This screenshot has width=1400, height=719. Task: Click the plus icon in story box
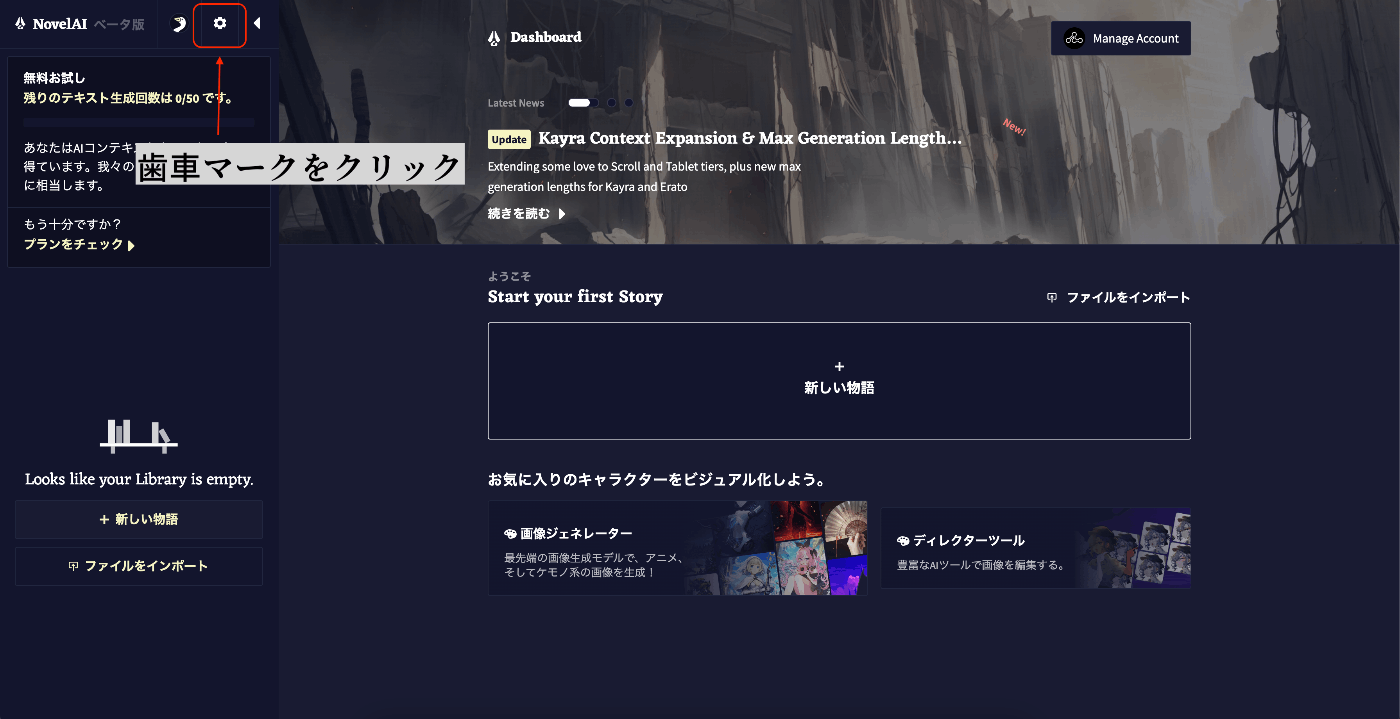point(839,367)
